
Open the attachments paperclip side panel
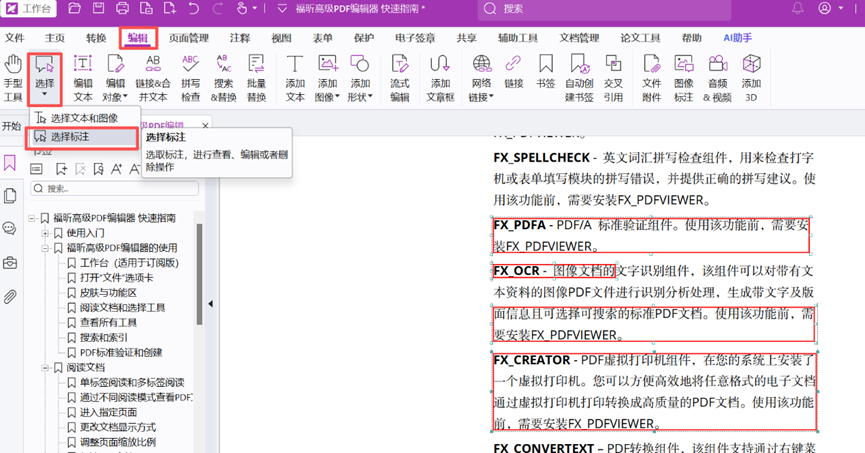point(11,297)
